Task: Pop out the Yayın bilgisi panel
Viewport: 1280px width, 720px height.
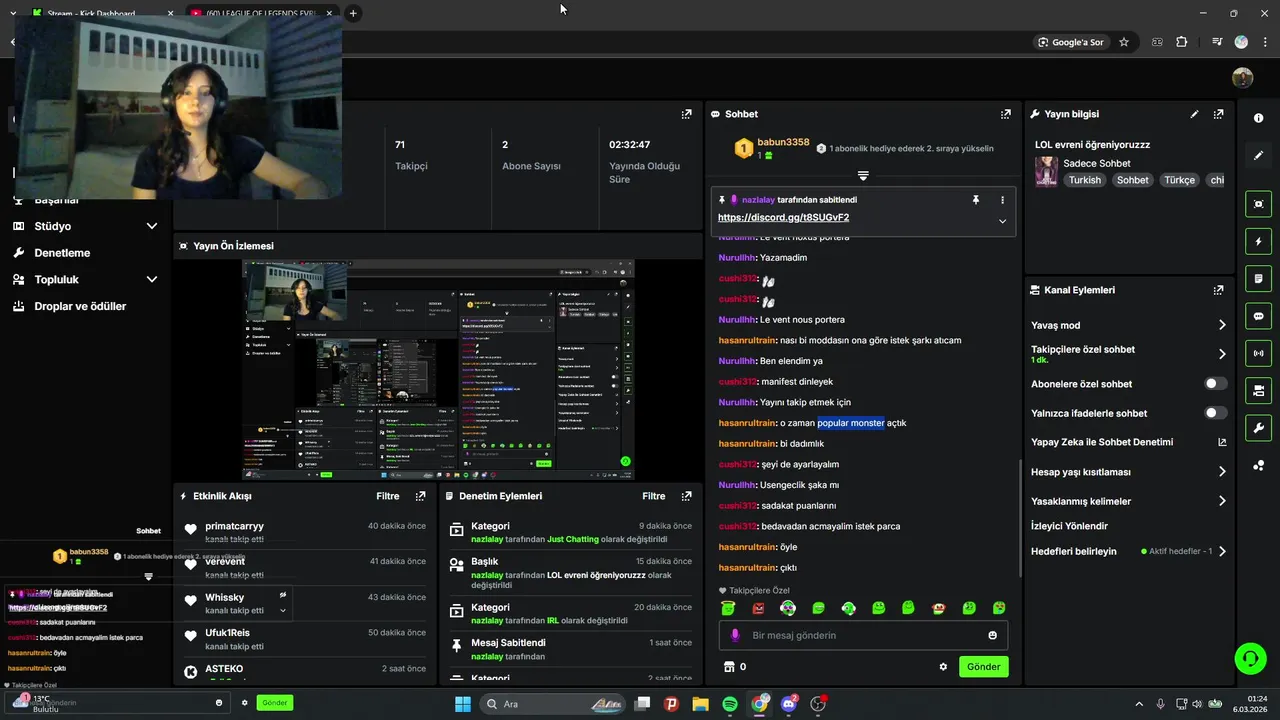Action: pos(1218,114)
